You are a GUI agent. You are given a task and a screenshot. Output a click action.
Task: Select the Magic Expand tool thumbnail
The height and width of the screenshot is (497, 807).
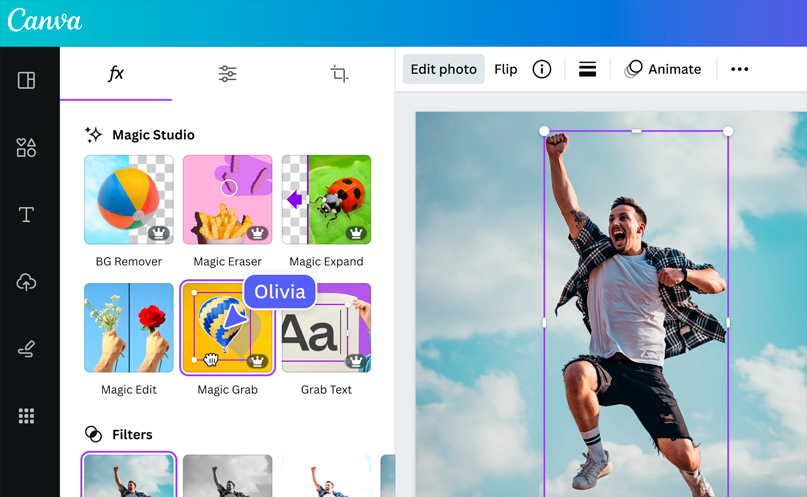[x=326, y=200]
